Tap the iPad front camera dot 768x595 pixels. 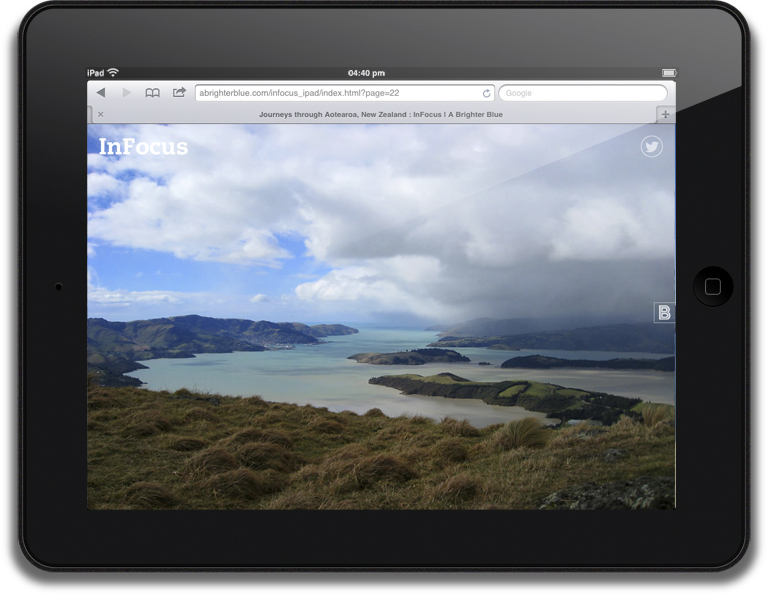(58, 287)
